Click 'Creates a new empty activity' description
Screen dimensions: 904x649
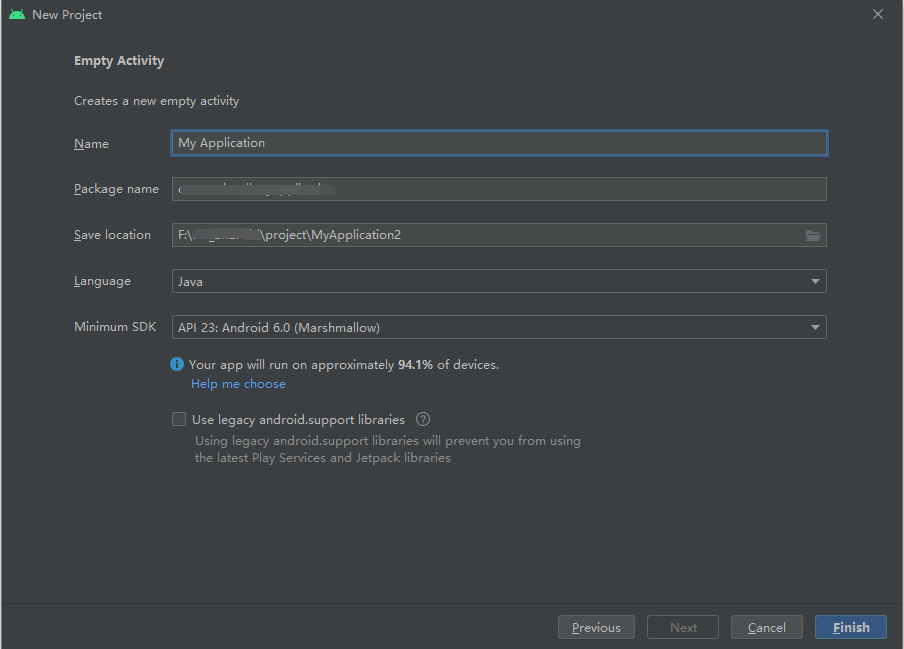156,101
